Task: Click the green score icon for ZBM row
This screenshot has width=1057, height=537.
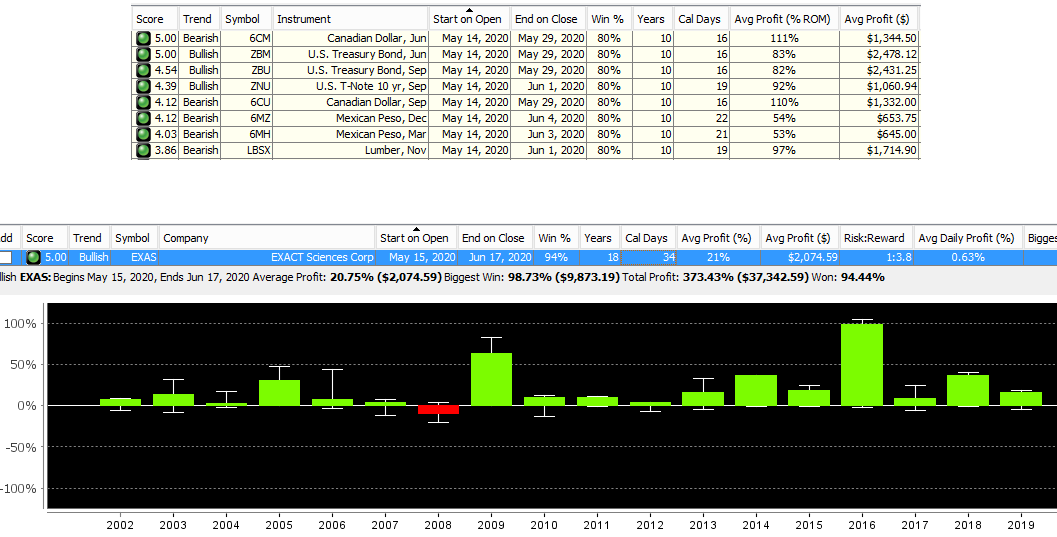Action: pyautogui.click(x=143, y=55)
